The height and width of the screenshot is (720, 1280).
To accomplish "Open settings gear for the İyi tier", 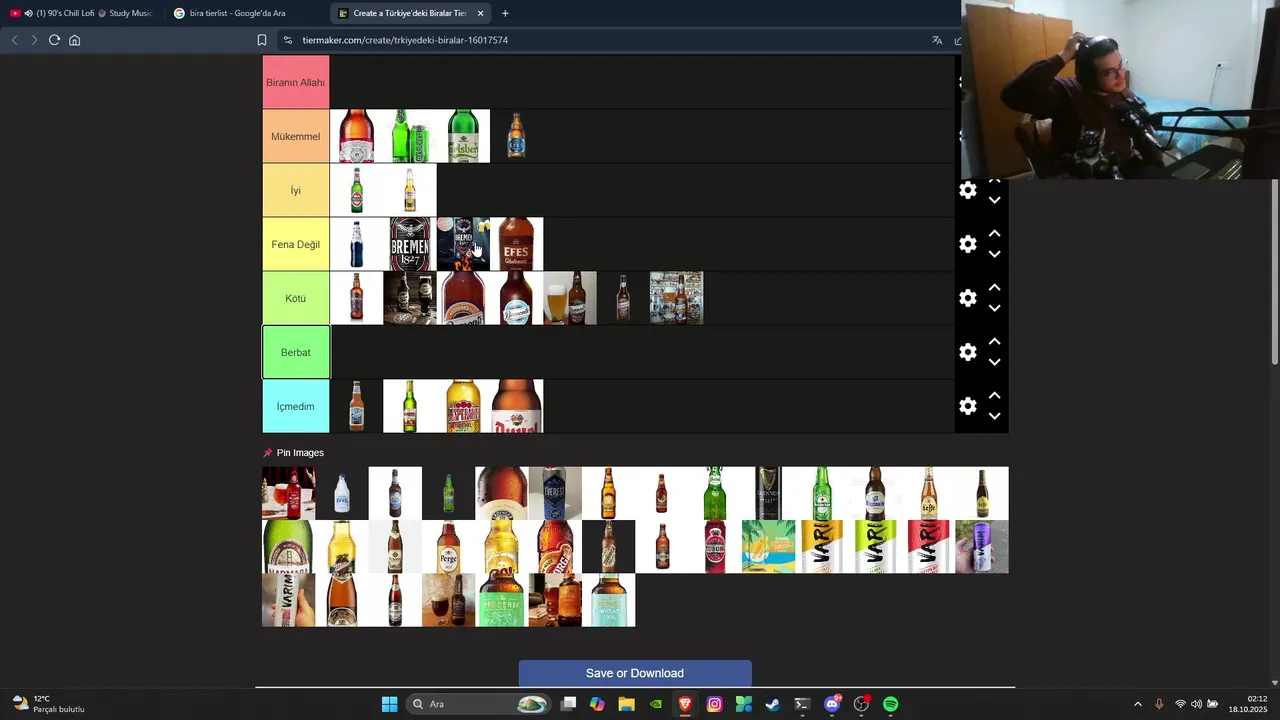I will (968, 190).
